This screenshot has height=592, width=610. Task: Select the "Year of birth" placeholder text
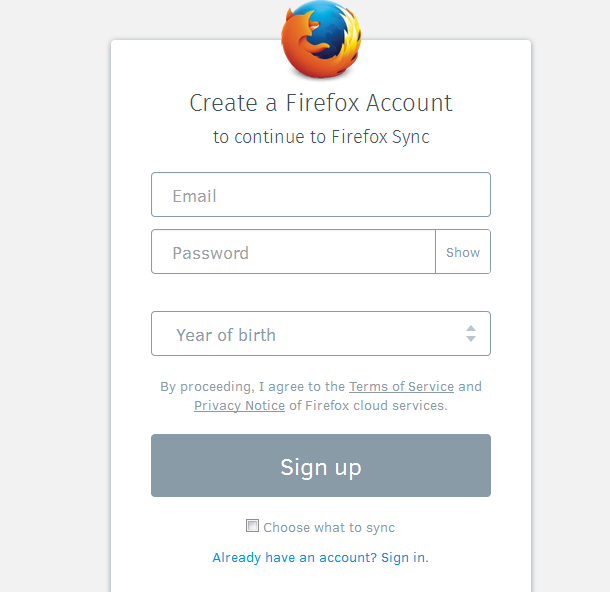[x=226, y=335]
